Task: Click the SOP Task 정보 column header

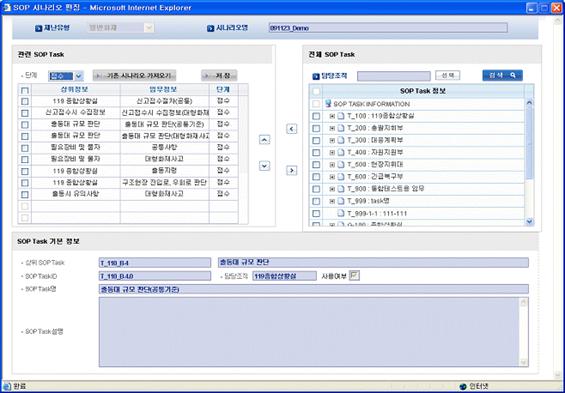Action: pos(423,91)
